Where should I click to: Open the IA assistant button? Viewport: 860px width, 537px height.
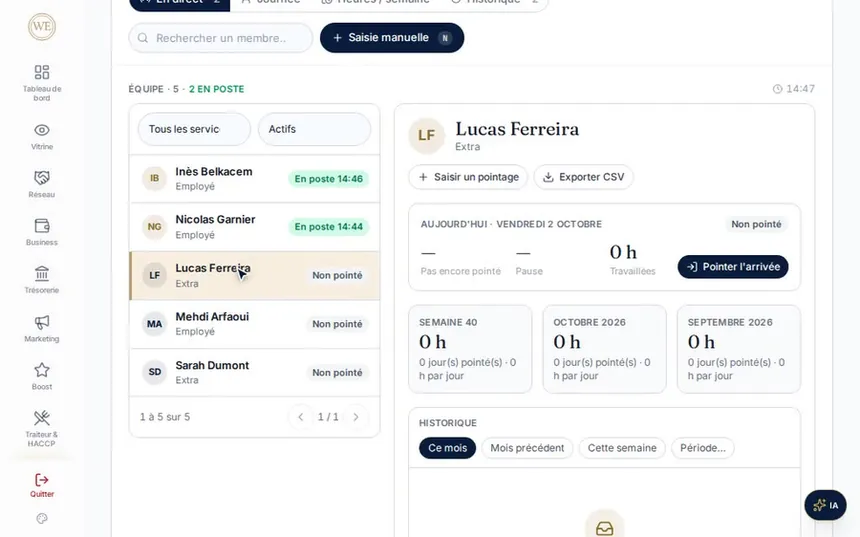pos(825,505)
